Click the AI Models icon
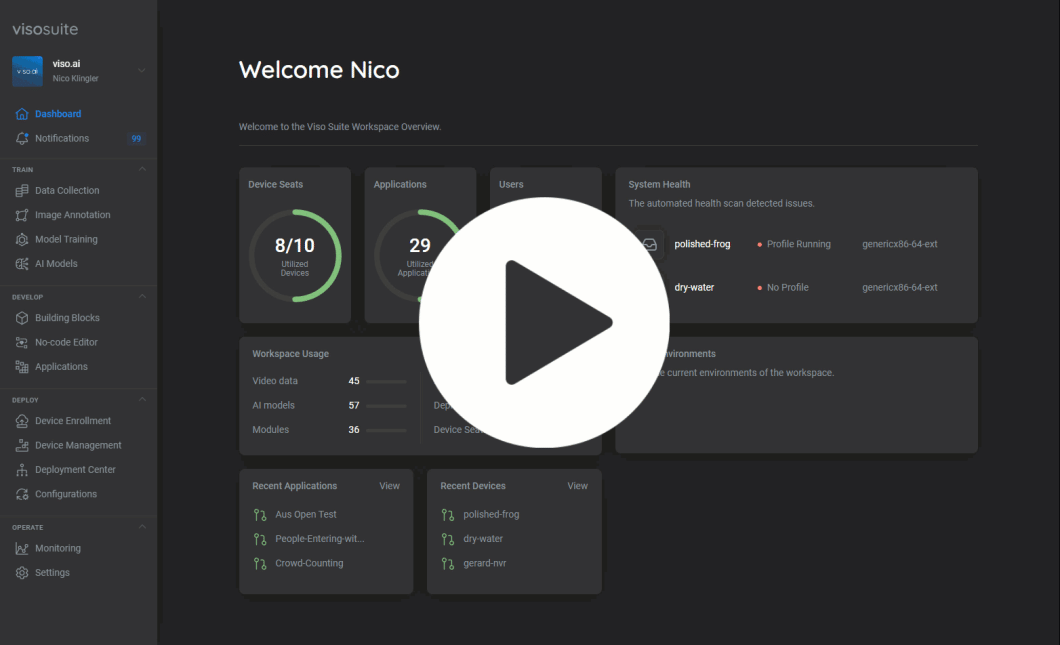 pos(22,264)
